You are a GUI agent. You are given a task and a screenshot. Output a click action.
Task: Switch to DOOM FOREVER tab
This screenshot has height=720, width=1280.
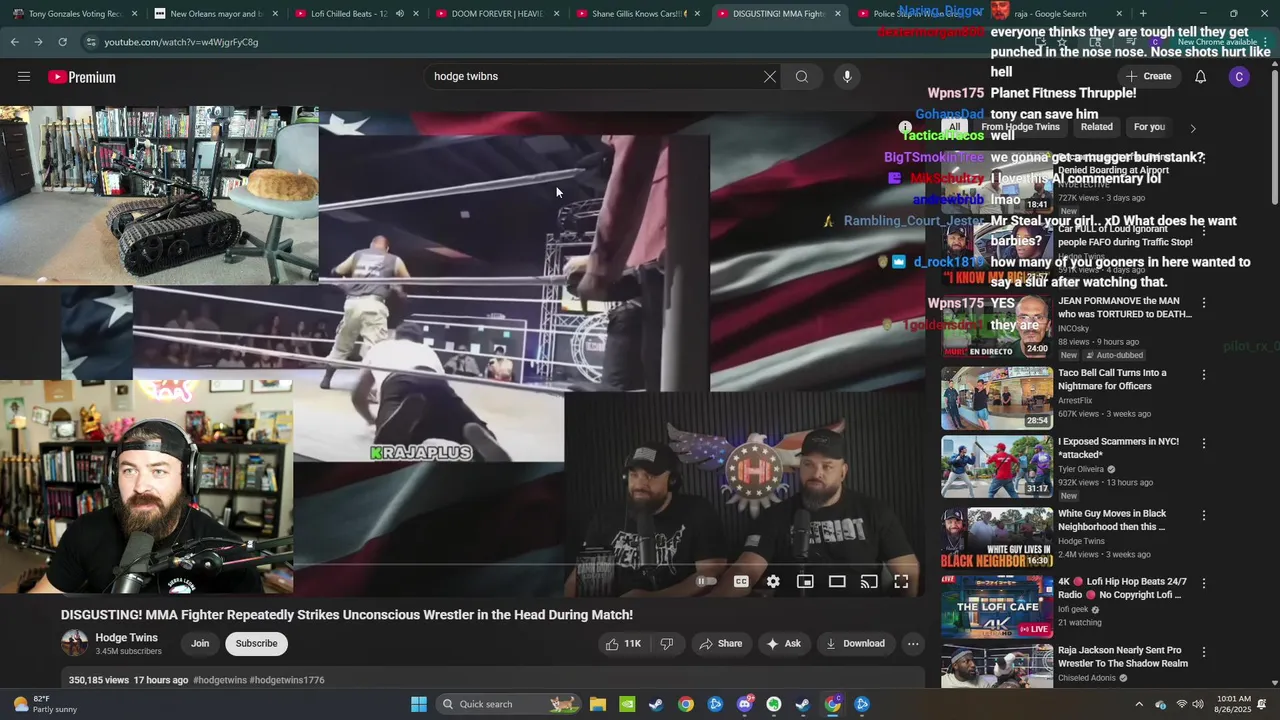pyautogui.click(x=496, y=14)
